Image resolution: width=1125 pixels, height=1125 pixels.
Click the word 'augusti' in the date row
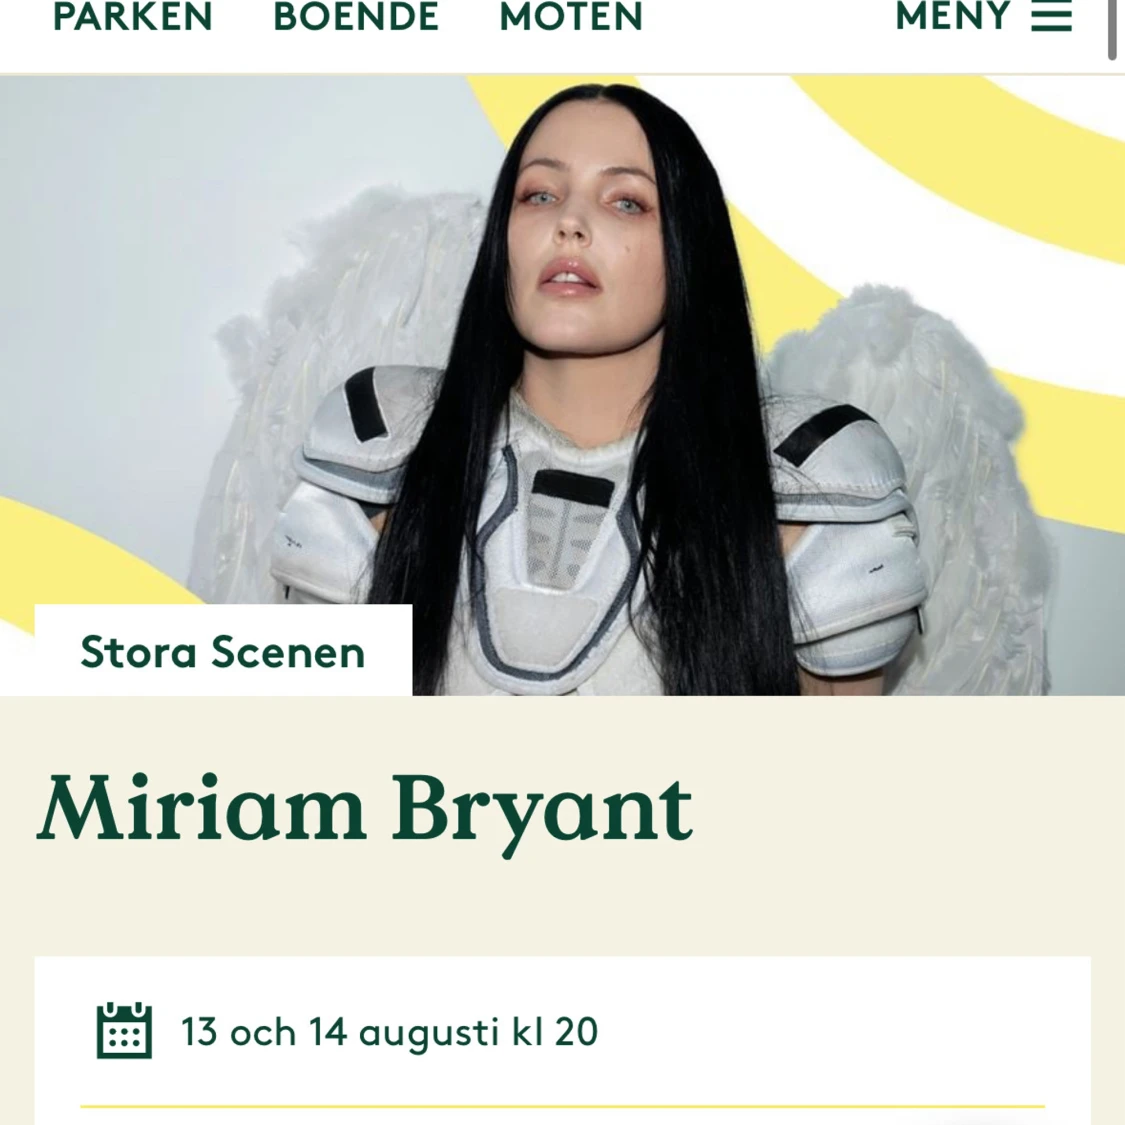click(x=428, y=1033)
